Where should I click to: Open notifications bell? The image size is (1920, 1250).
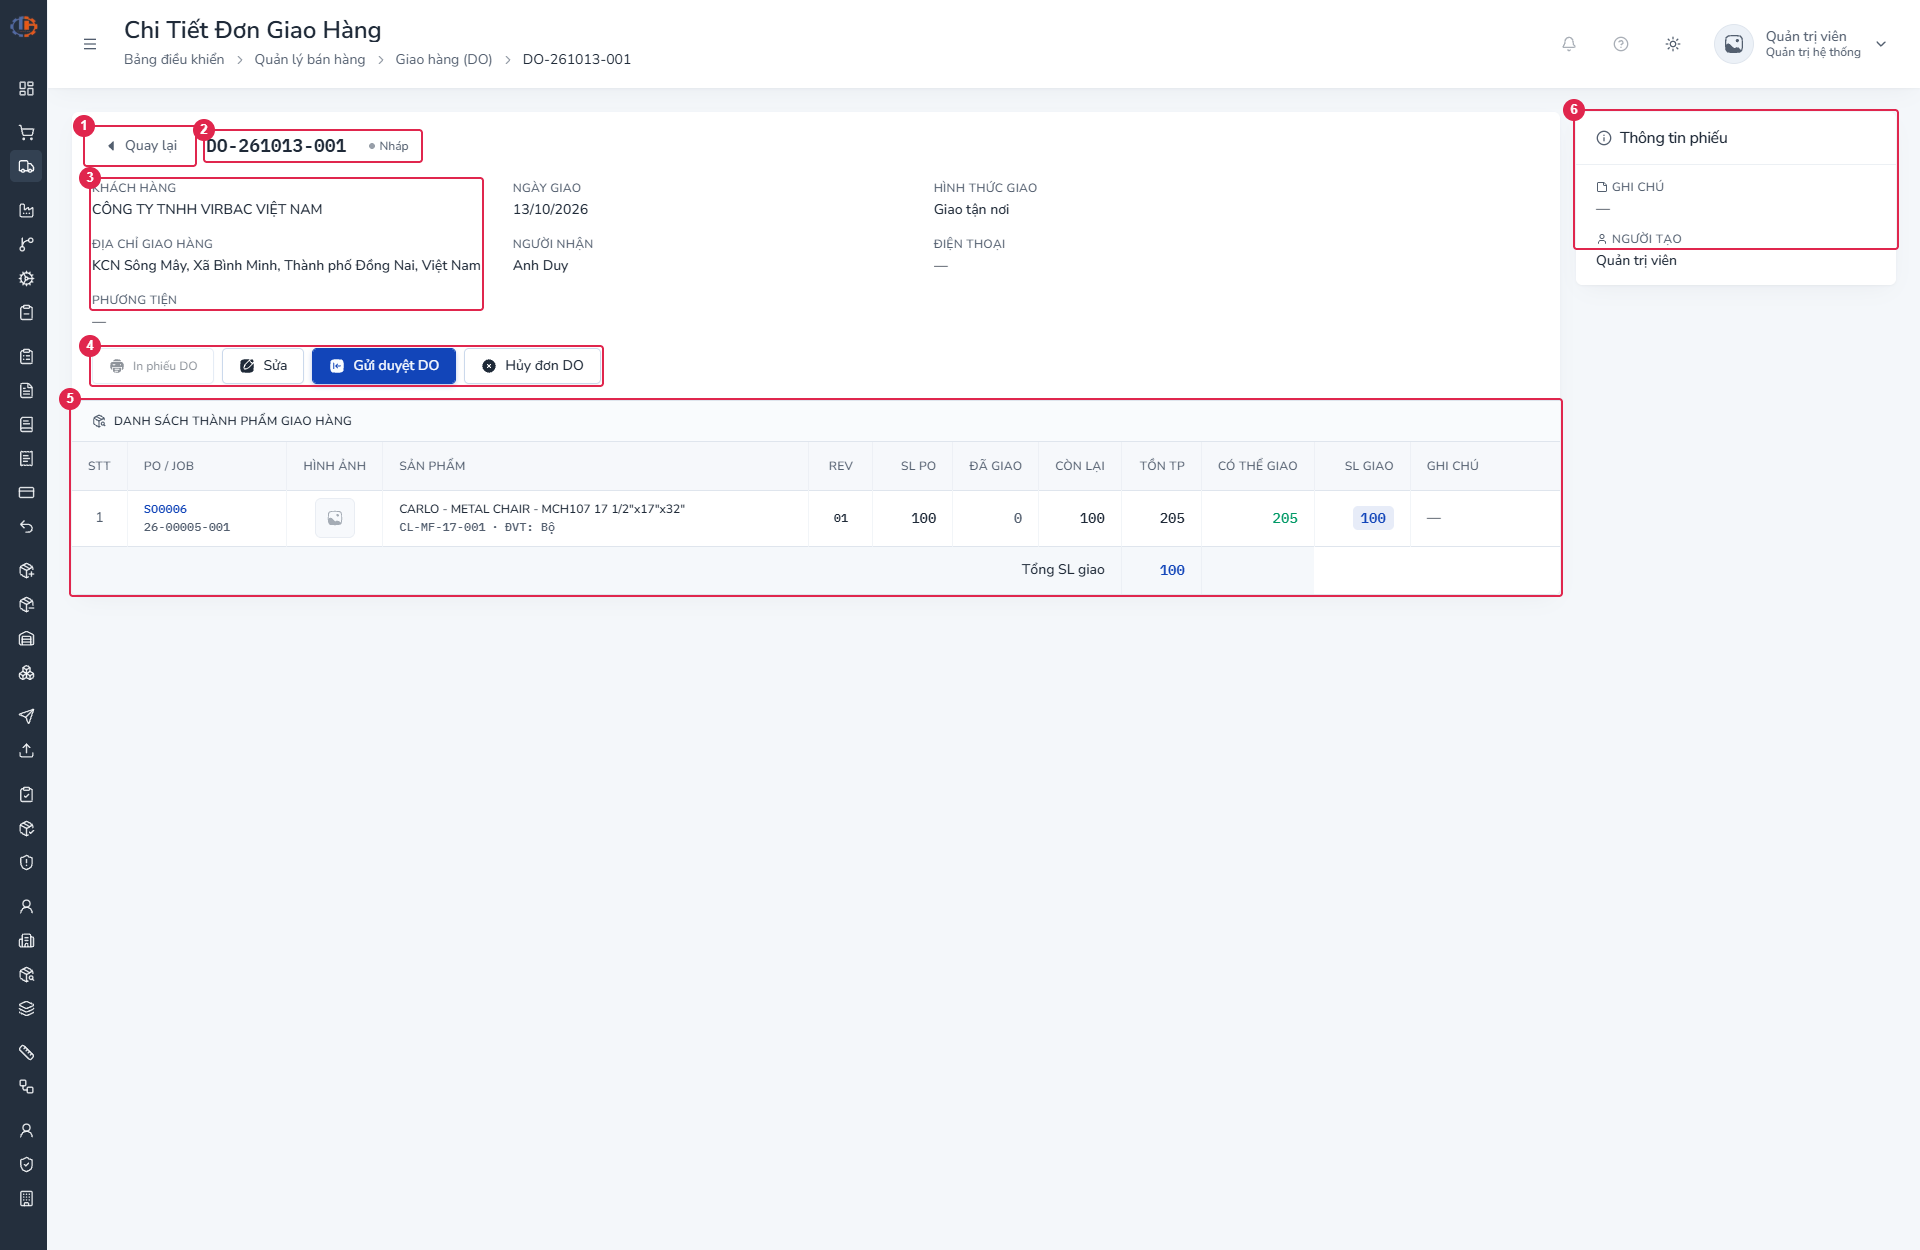tap(1569, 44)
